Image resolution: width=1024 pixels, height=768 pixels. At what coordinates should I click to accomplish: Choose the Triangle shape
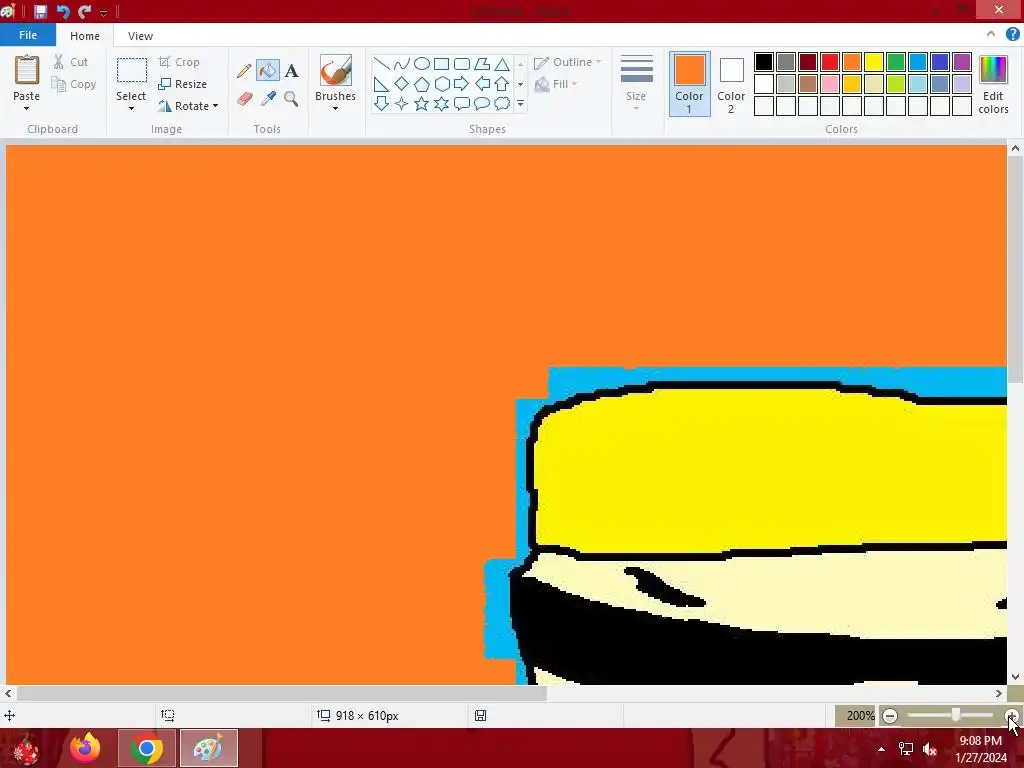(502, 63)
